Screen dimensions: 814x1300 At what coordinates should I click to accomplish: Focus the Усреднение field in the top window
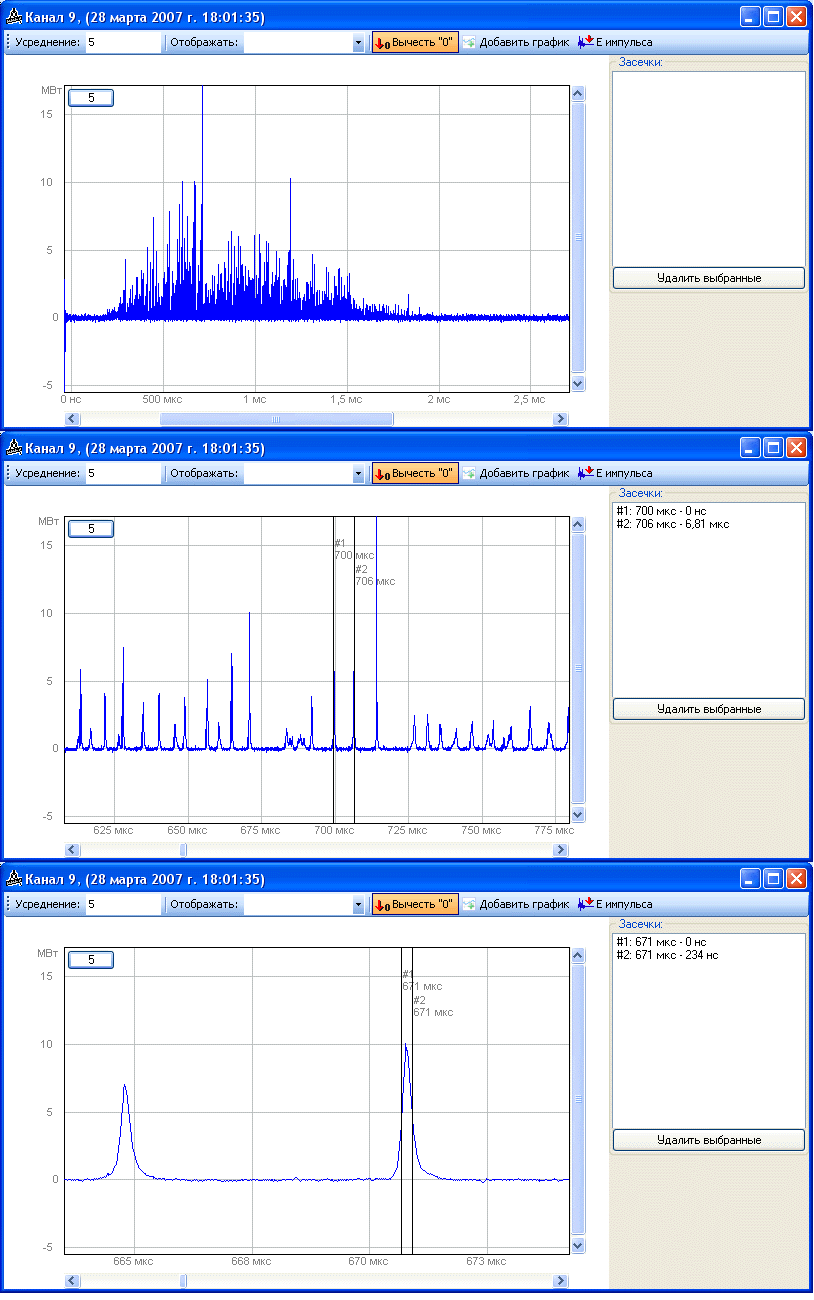[x=123, y=43]
